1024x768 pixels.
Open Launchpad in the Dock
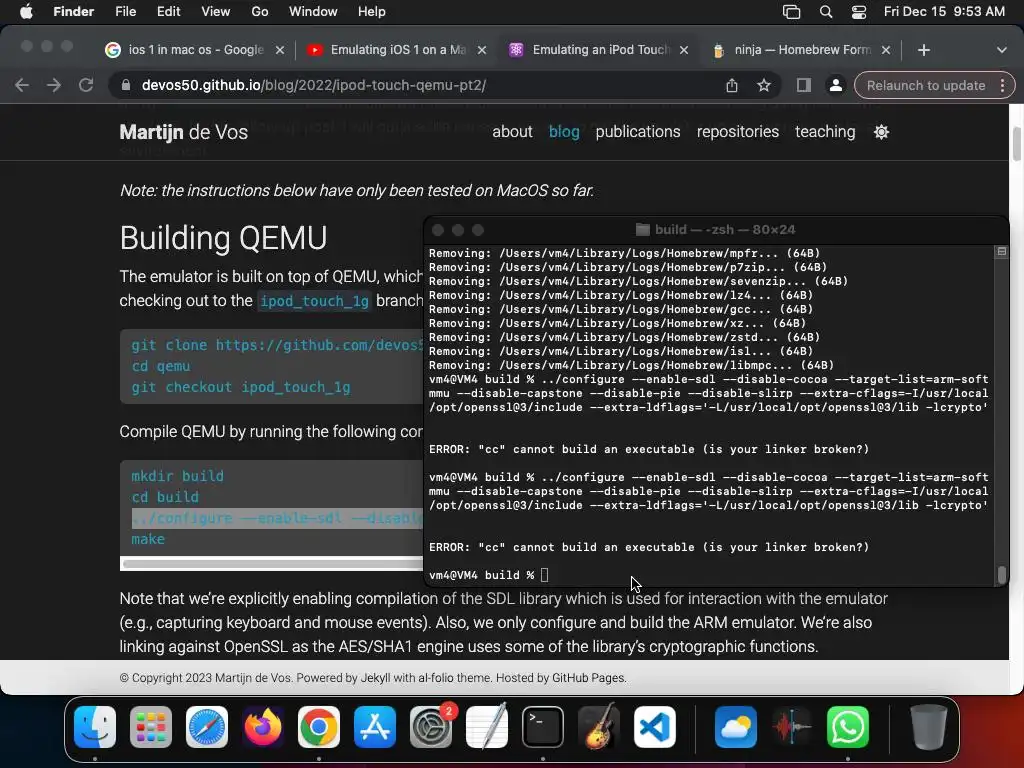[x=151, y=727]
